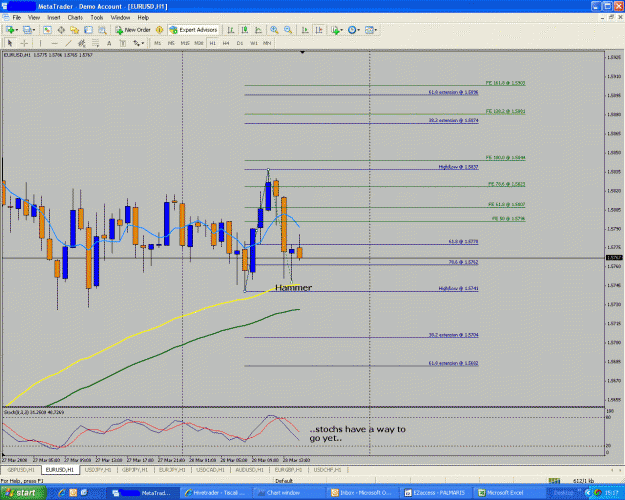
Task: Select the Text tool labeled A
Action: (x=109, y=43)
